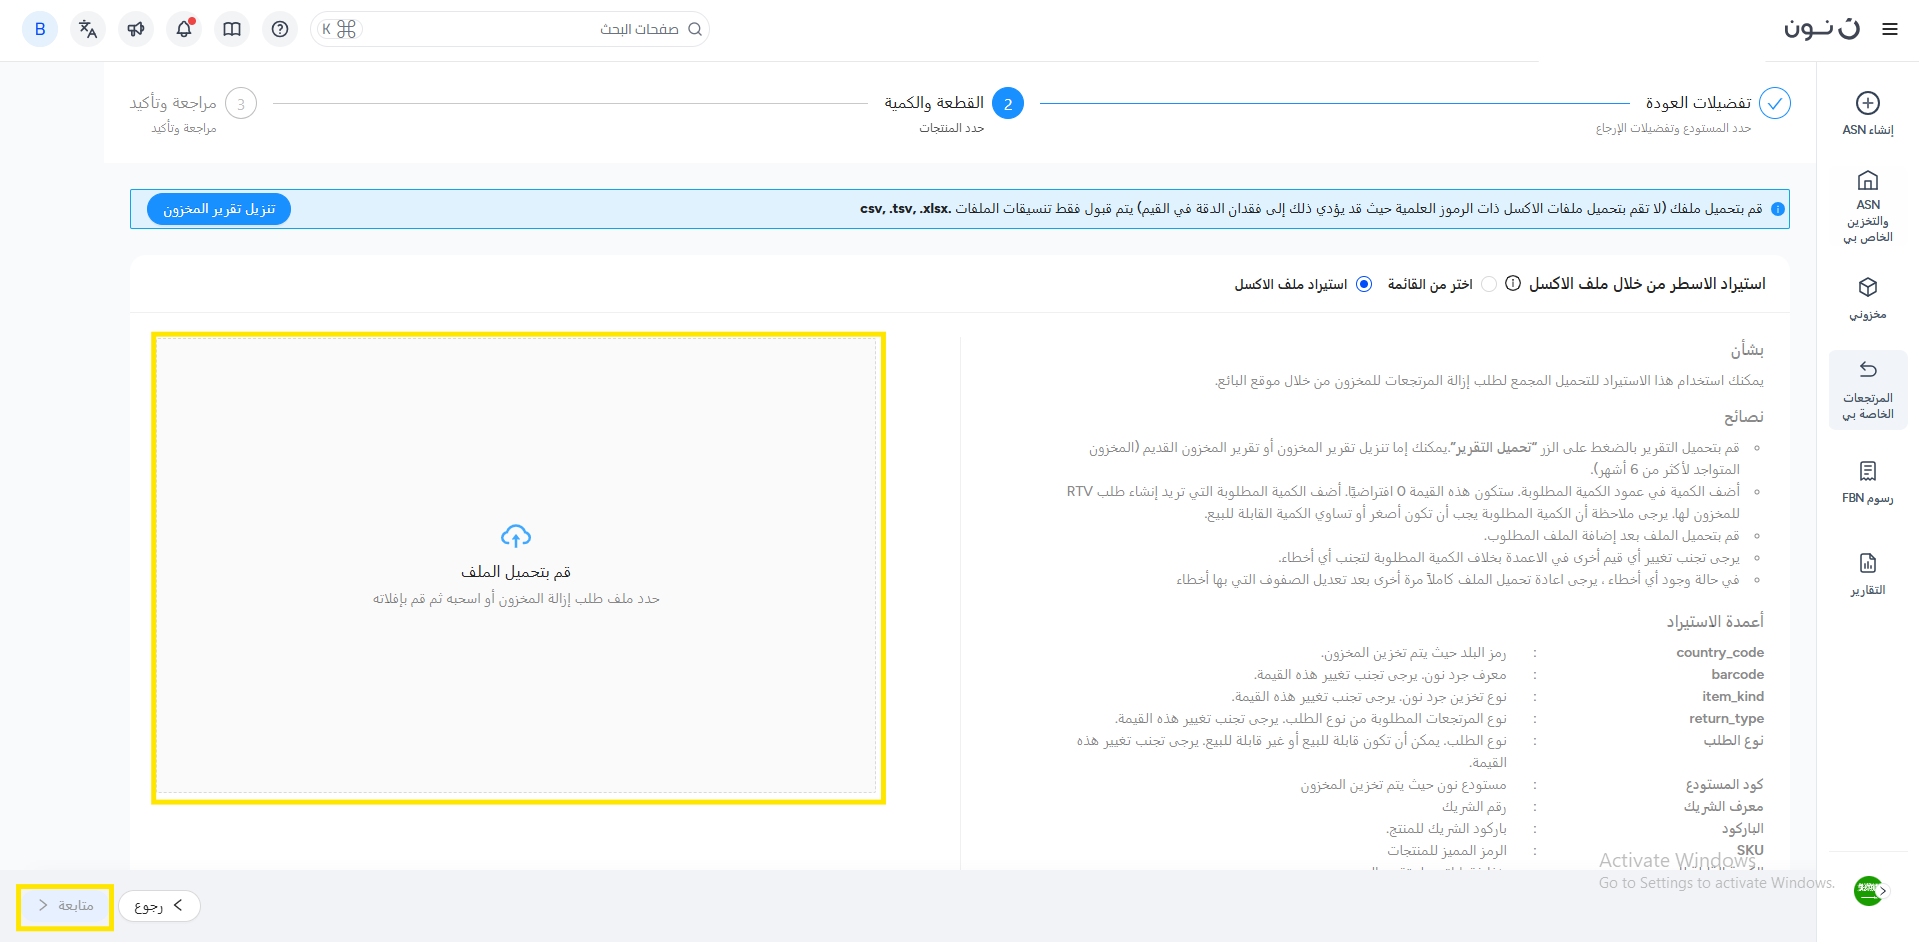Open the B user avatar menu
Image resolution: width=1919 pixels, height=942 pixels.
40,29
